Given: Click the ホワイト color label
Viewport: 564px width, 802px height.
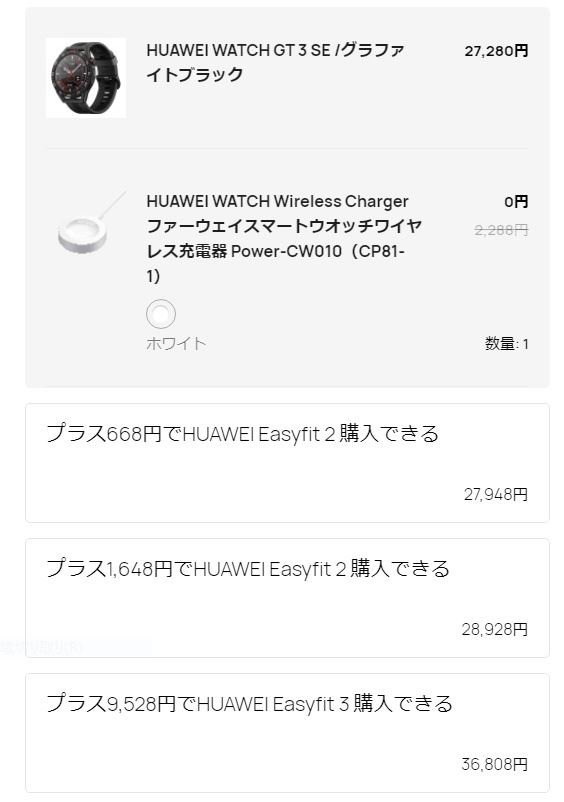Looking at the screenshot, I should point(176,343).
